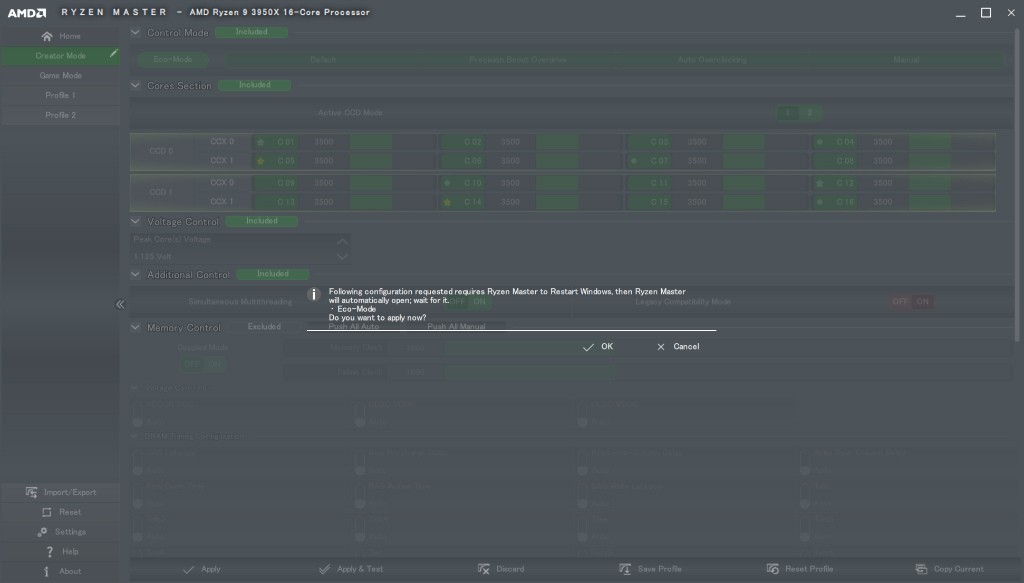
Task: Adjust the C 01 core speed slider
Action: tap(392, 142)
